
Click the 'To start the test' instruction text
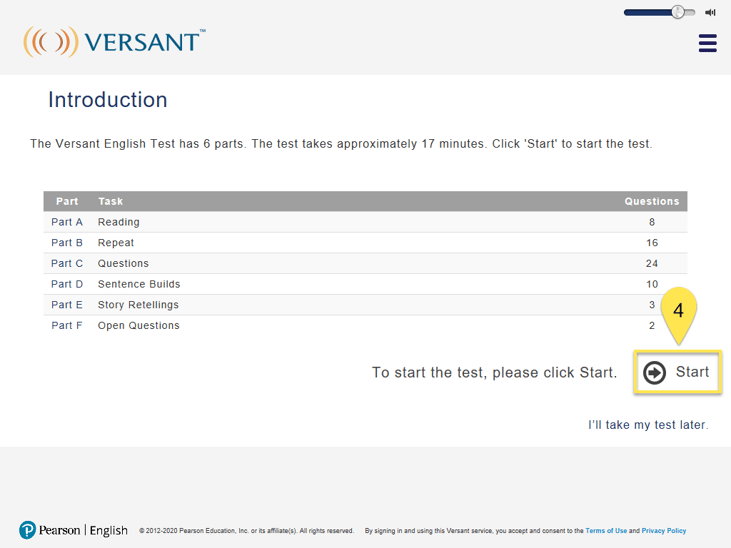494,373
